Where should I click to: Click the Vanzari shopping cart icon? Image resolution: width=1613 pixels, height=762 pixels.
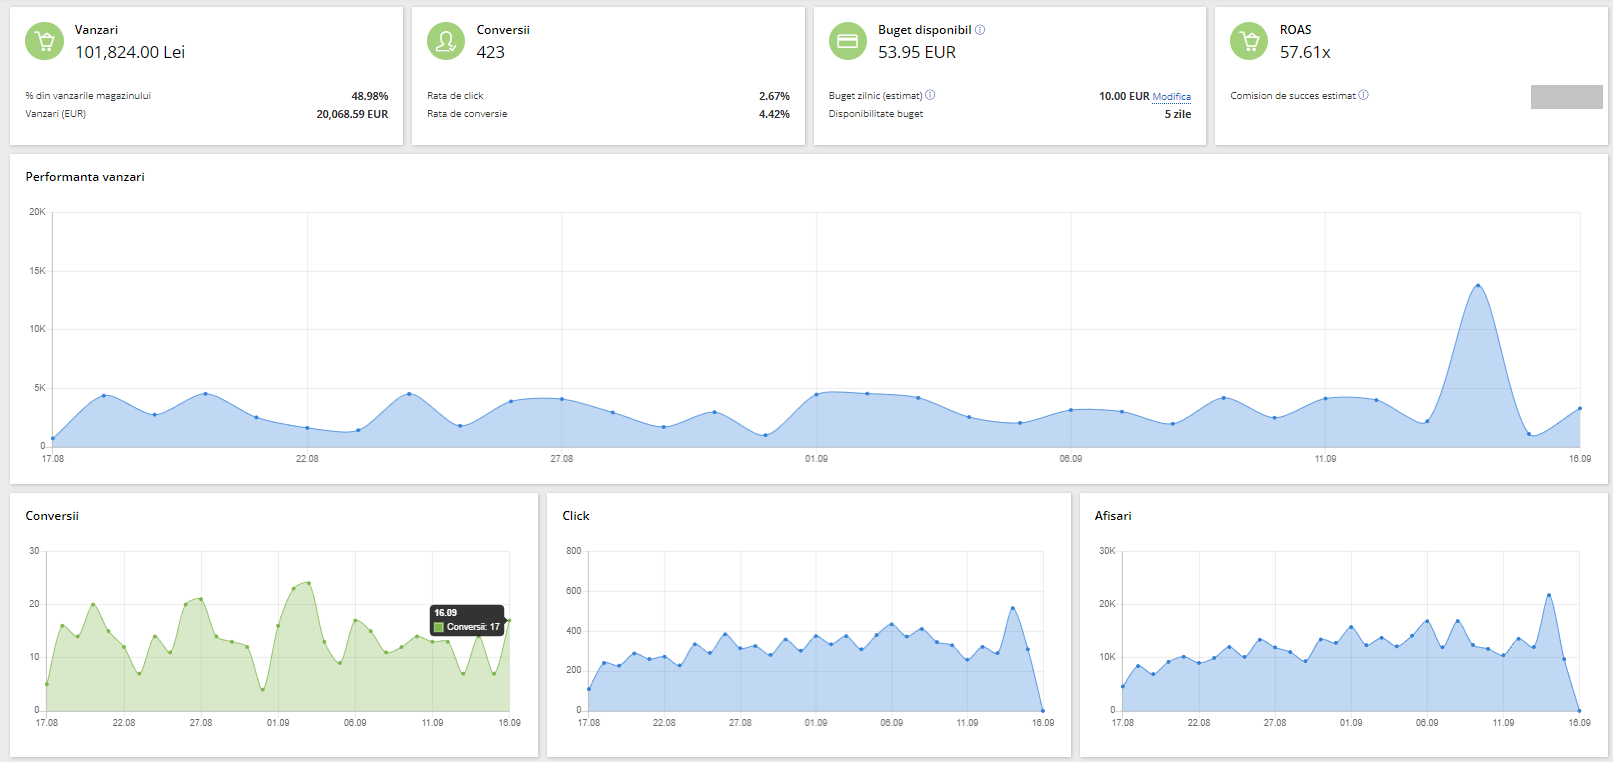coord(44,41)
